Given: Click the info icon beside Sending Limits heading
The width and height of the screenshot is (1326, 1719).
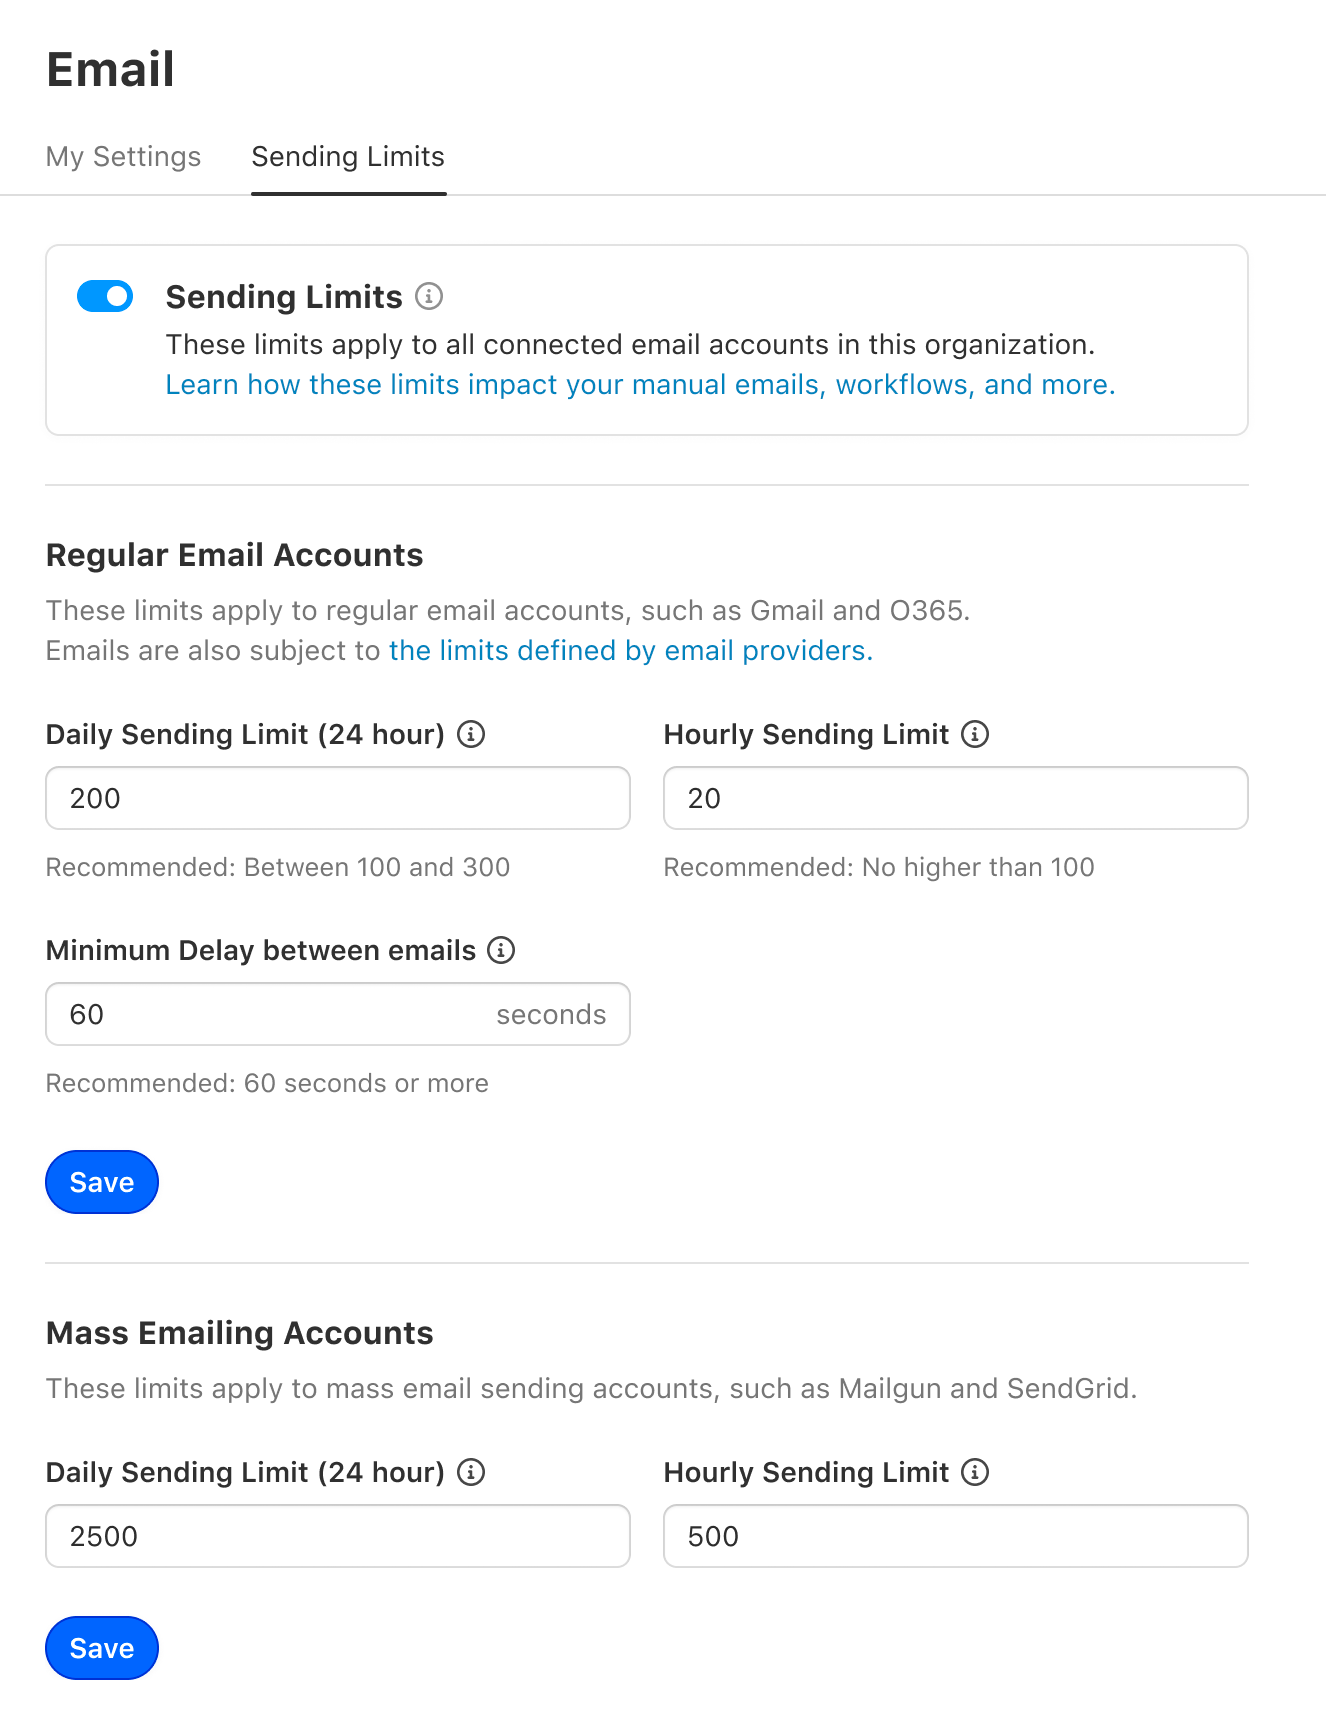Looking at the screenshot, I should tap(429, 296).
